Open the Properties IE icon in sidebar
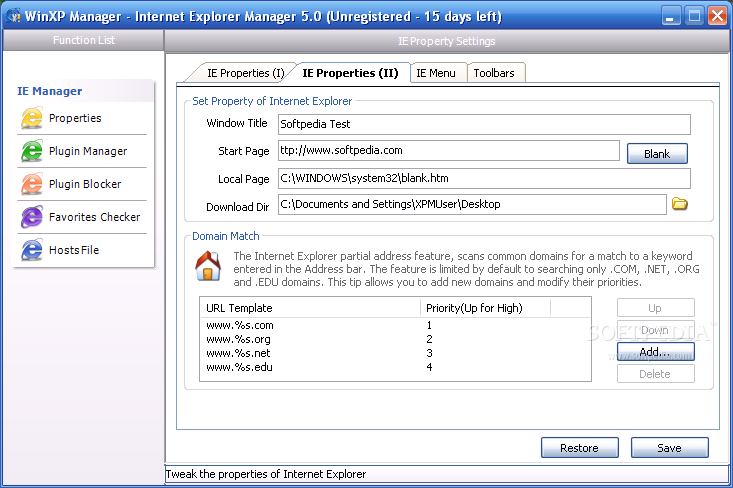This screenshot has height=488, width=733. (x=32, y=118)
